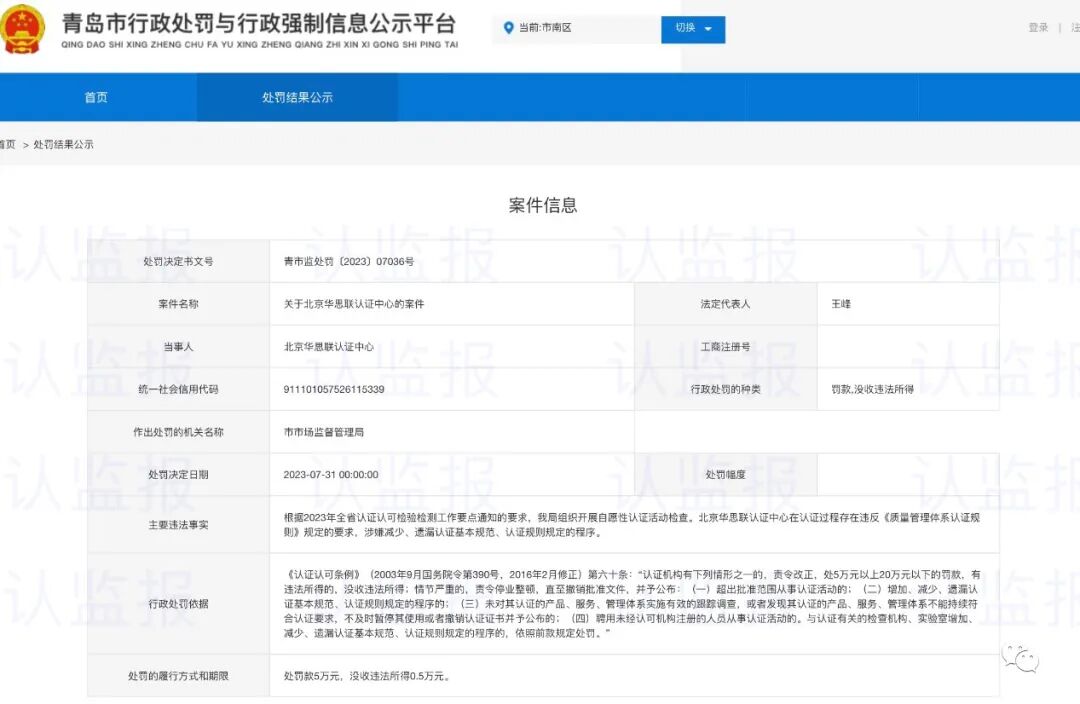
Task: Click the 登录 link
Action: point(1036,27)
